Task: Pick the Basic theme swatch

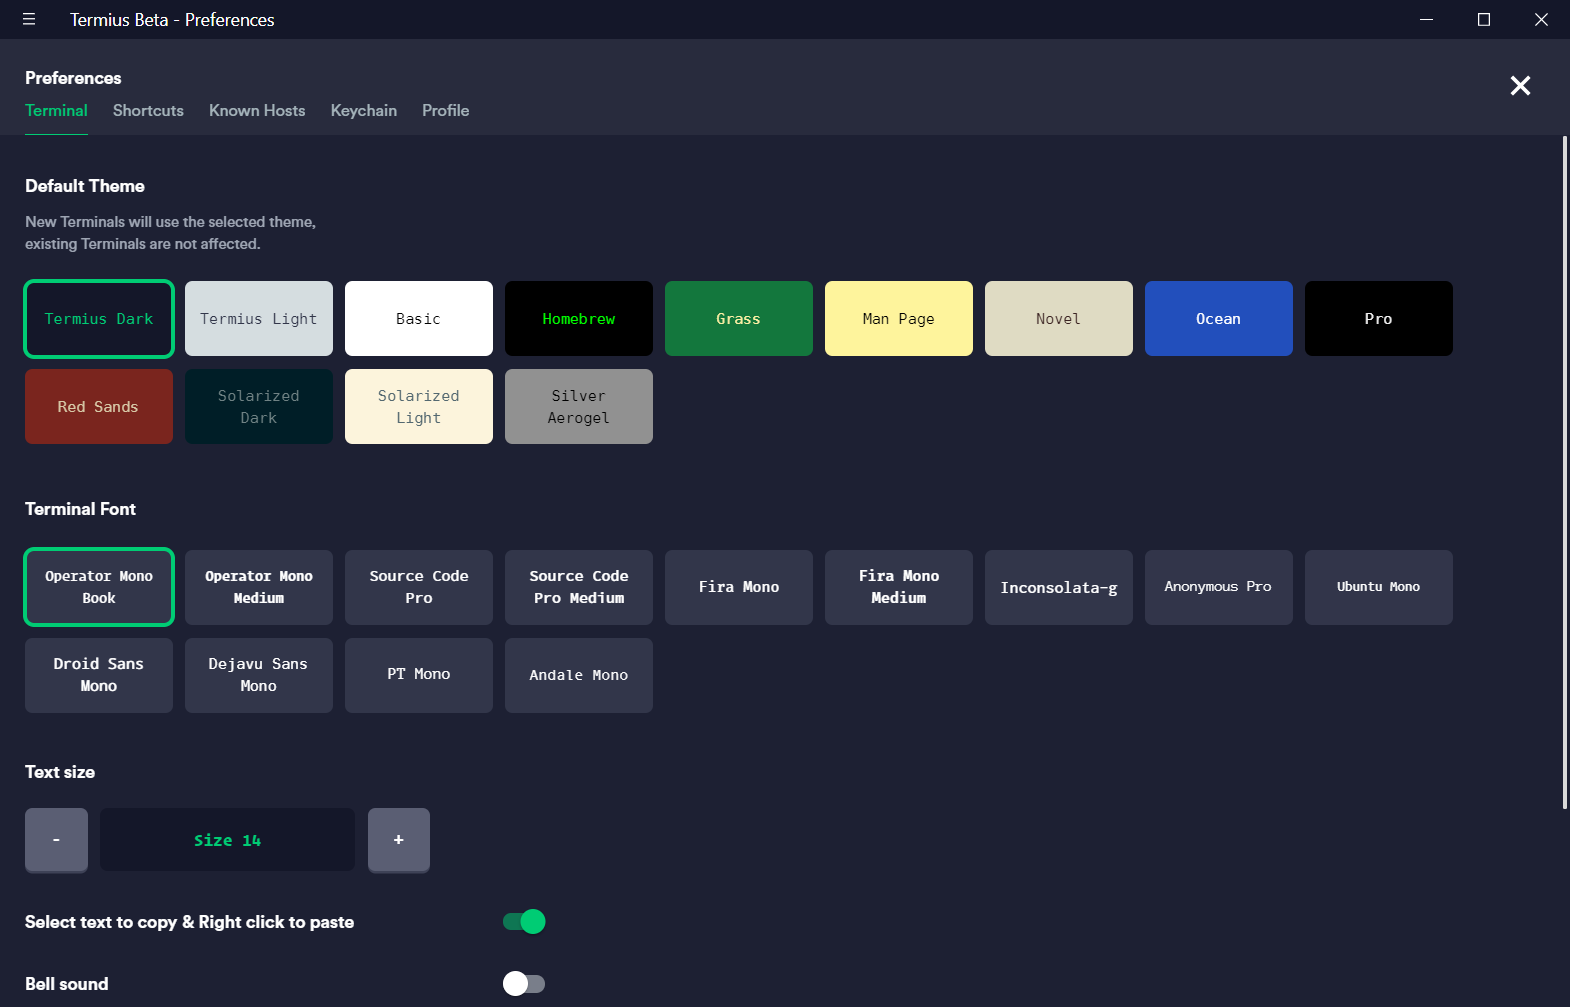Action: click(419, 319)
